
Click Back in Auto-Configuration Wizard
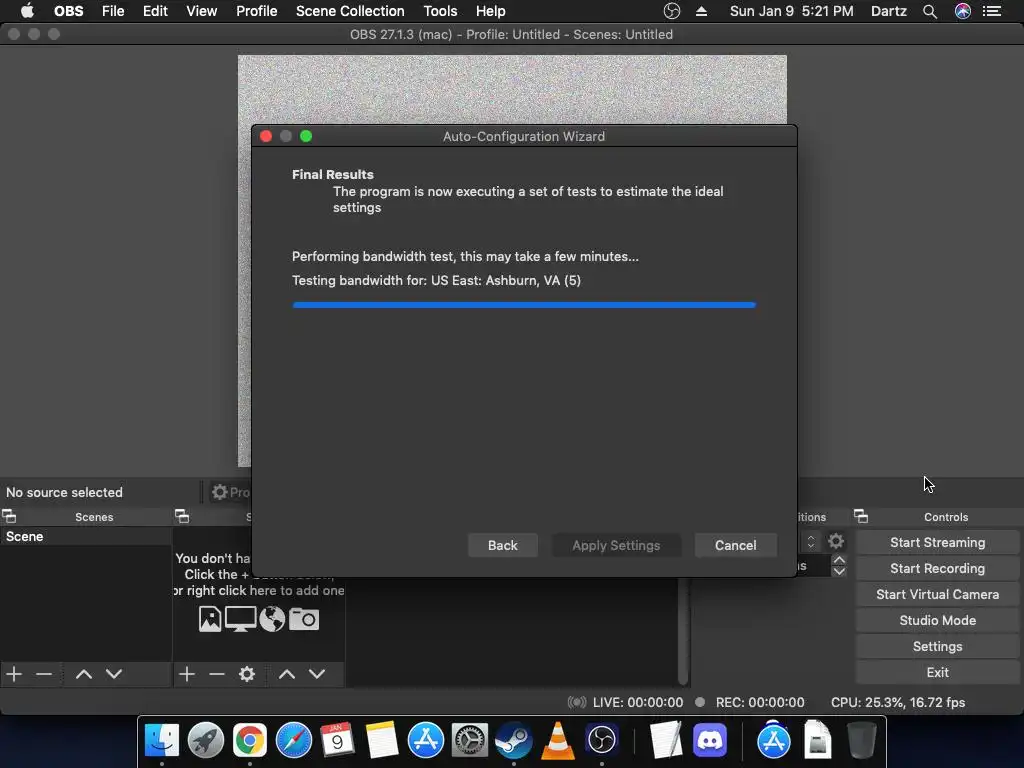(503, 545)
